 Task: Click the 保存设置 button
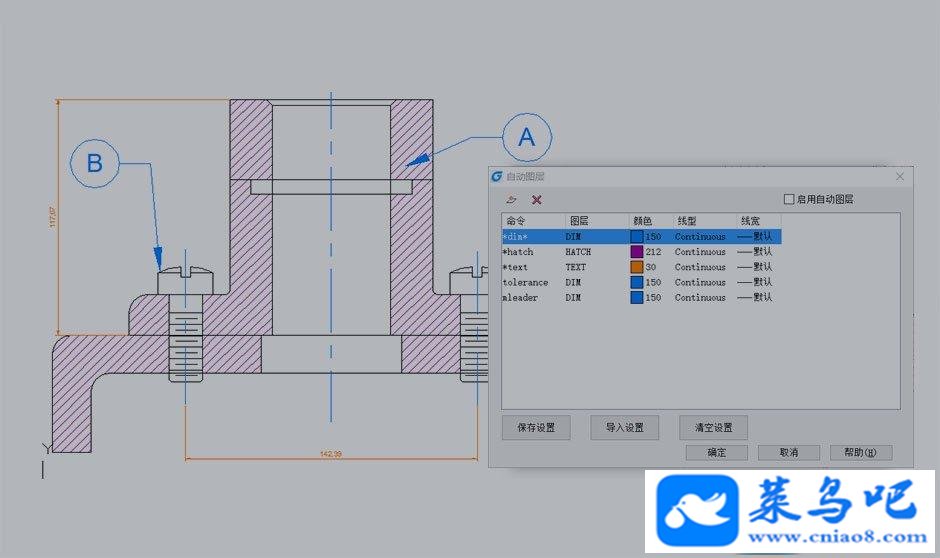coord(536,427)
